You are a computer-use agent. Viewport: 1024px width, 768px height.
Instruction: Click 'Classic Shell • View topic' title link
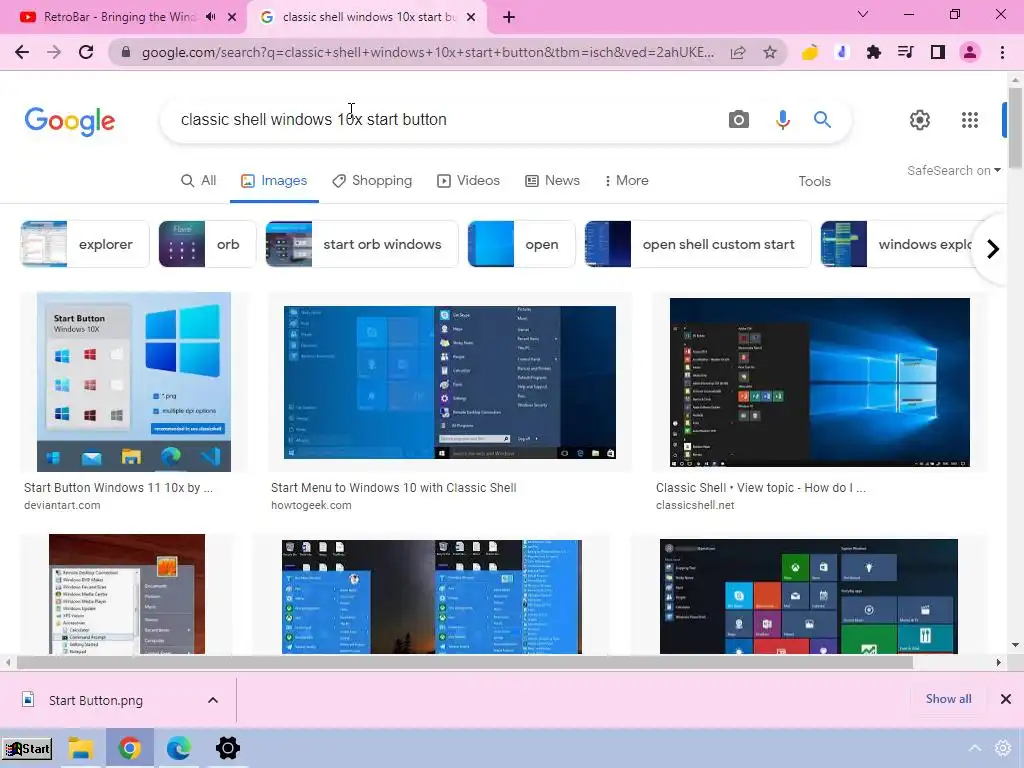761,488
